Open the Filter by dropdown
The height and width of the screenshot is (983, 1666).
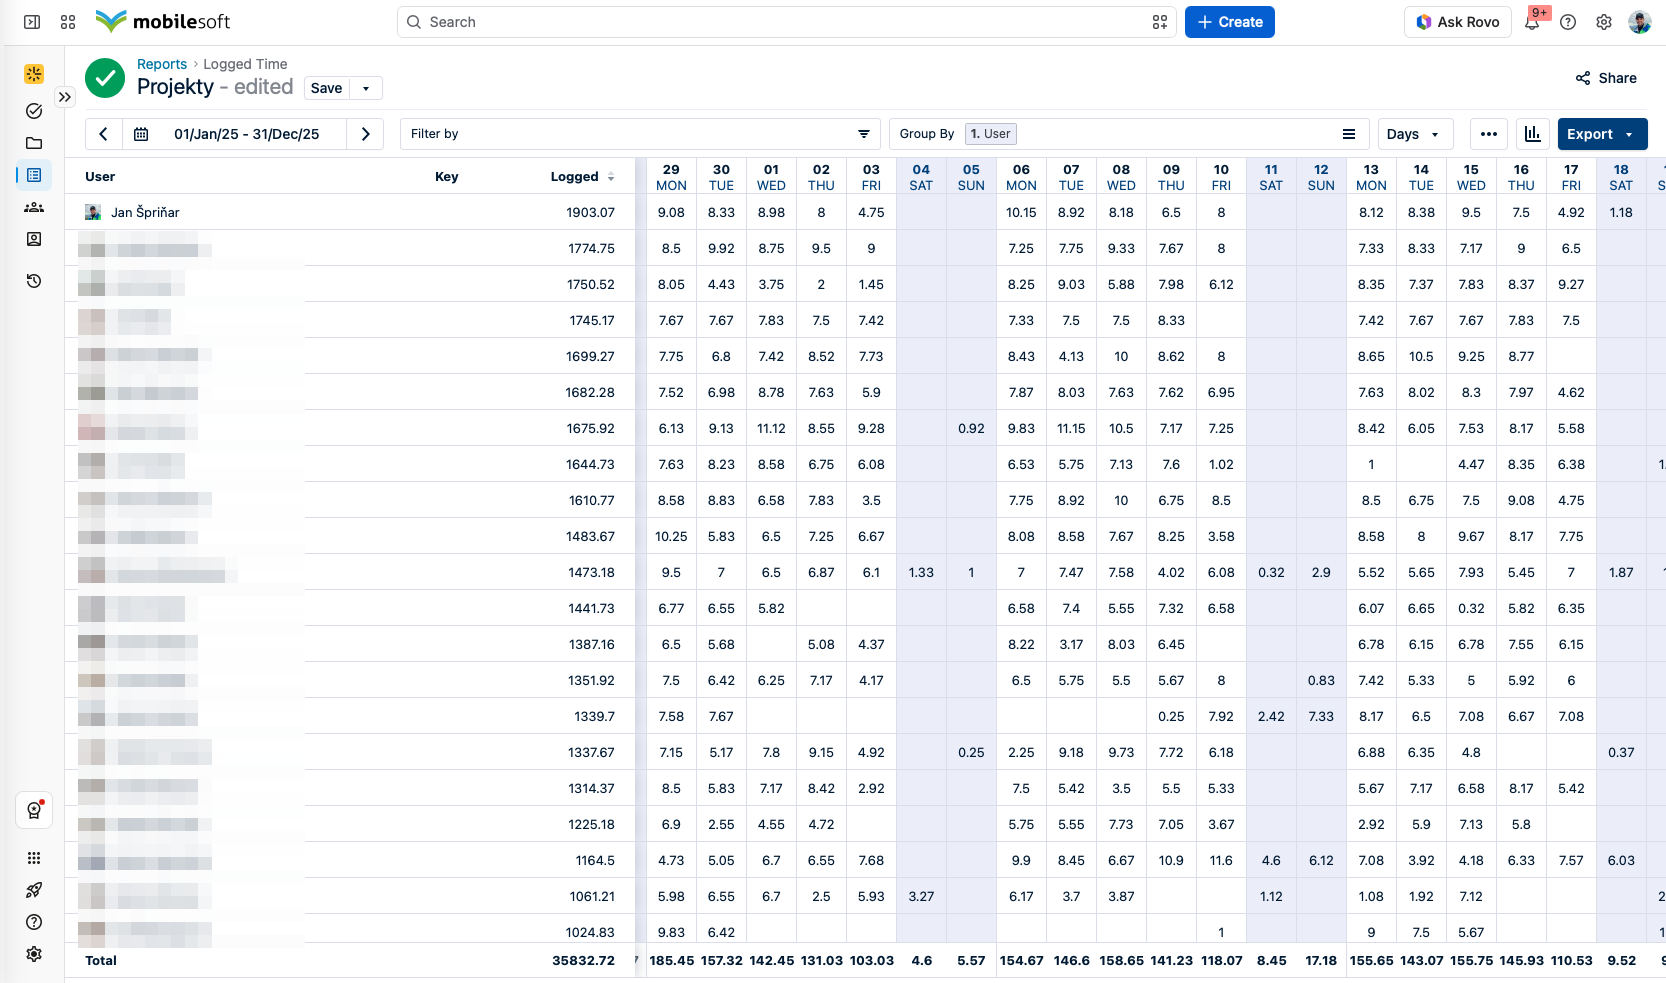(x=641, y=134)
